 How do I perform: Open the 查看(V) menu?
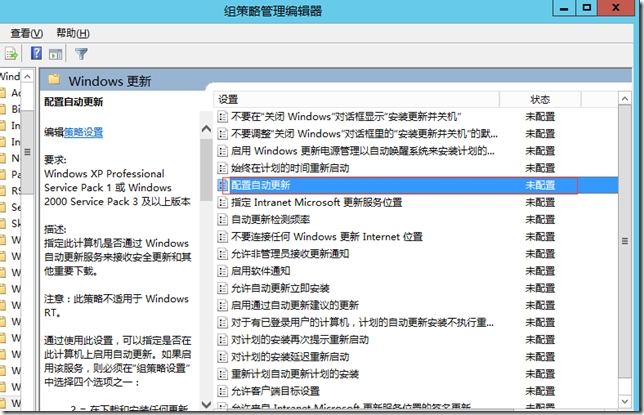(26, 33)
